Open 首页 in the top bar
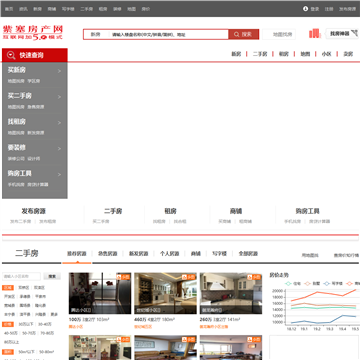The image size is (360, 360). 9,9
